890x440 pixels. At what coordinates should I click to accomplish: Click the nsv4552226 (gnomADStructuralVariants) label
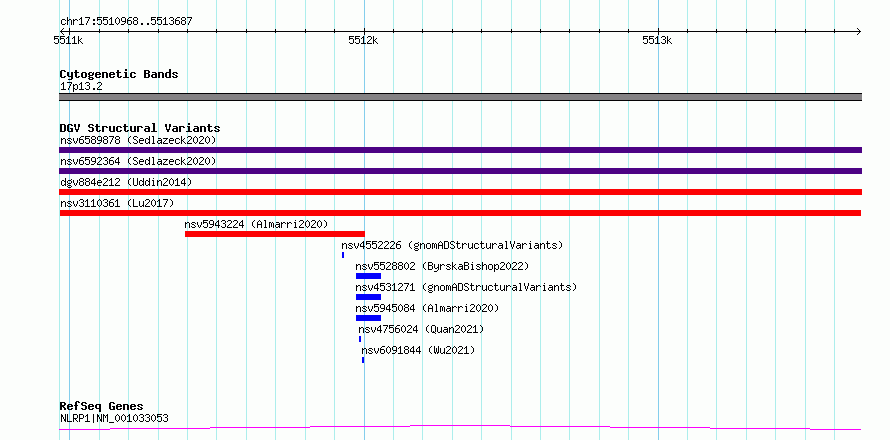[452, 245]
